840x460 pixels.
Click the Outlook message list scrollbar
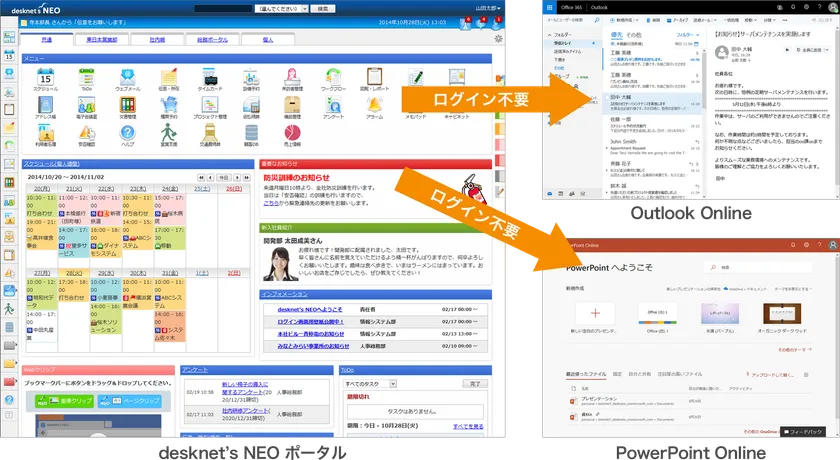(x=703, y=79)
